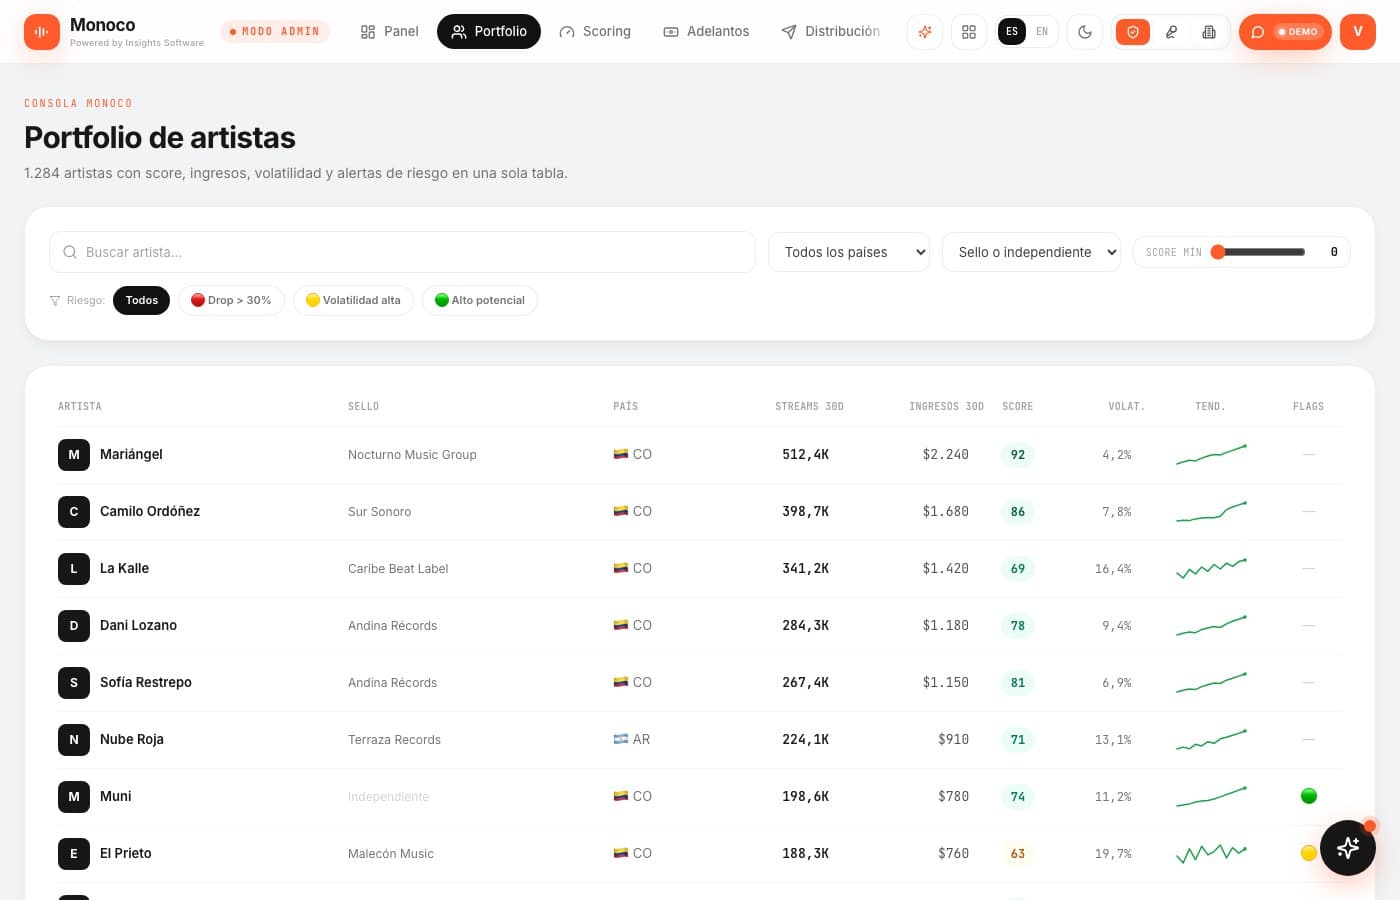Viewport: 1400px width, 900px height.
Task: Open the V user avatar
Action: click(1358, 32)
